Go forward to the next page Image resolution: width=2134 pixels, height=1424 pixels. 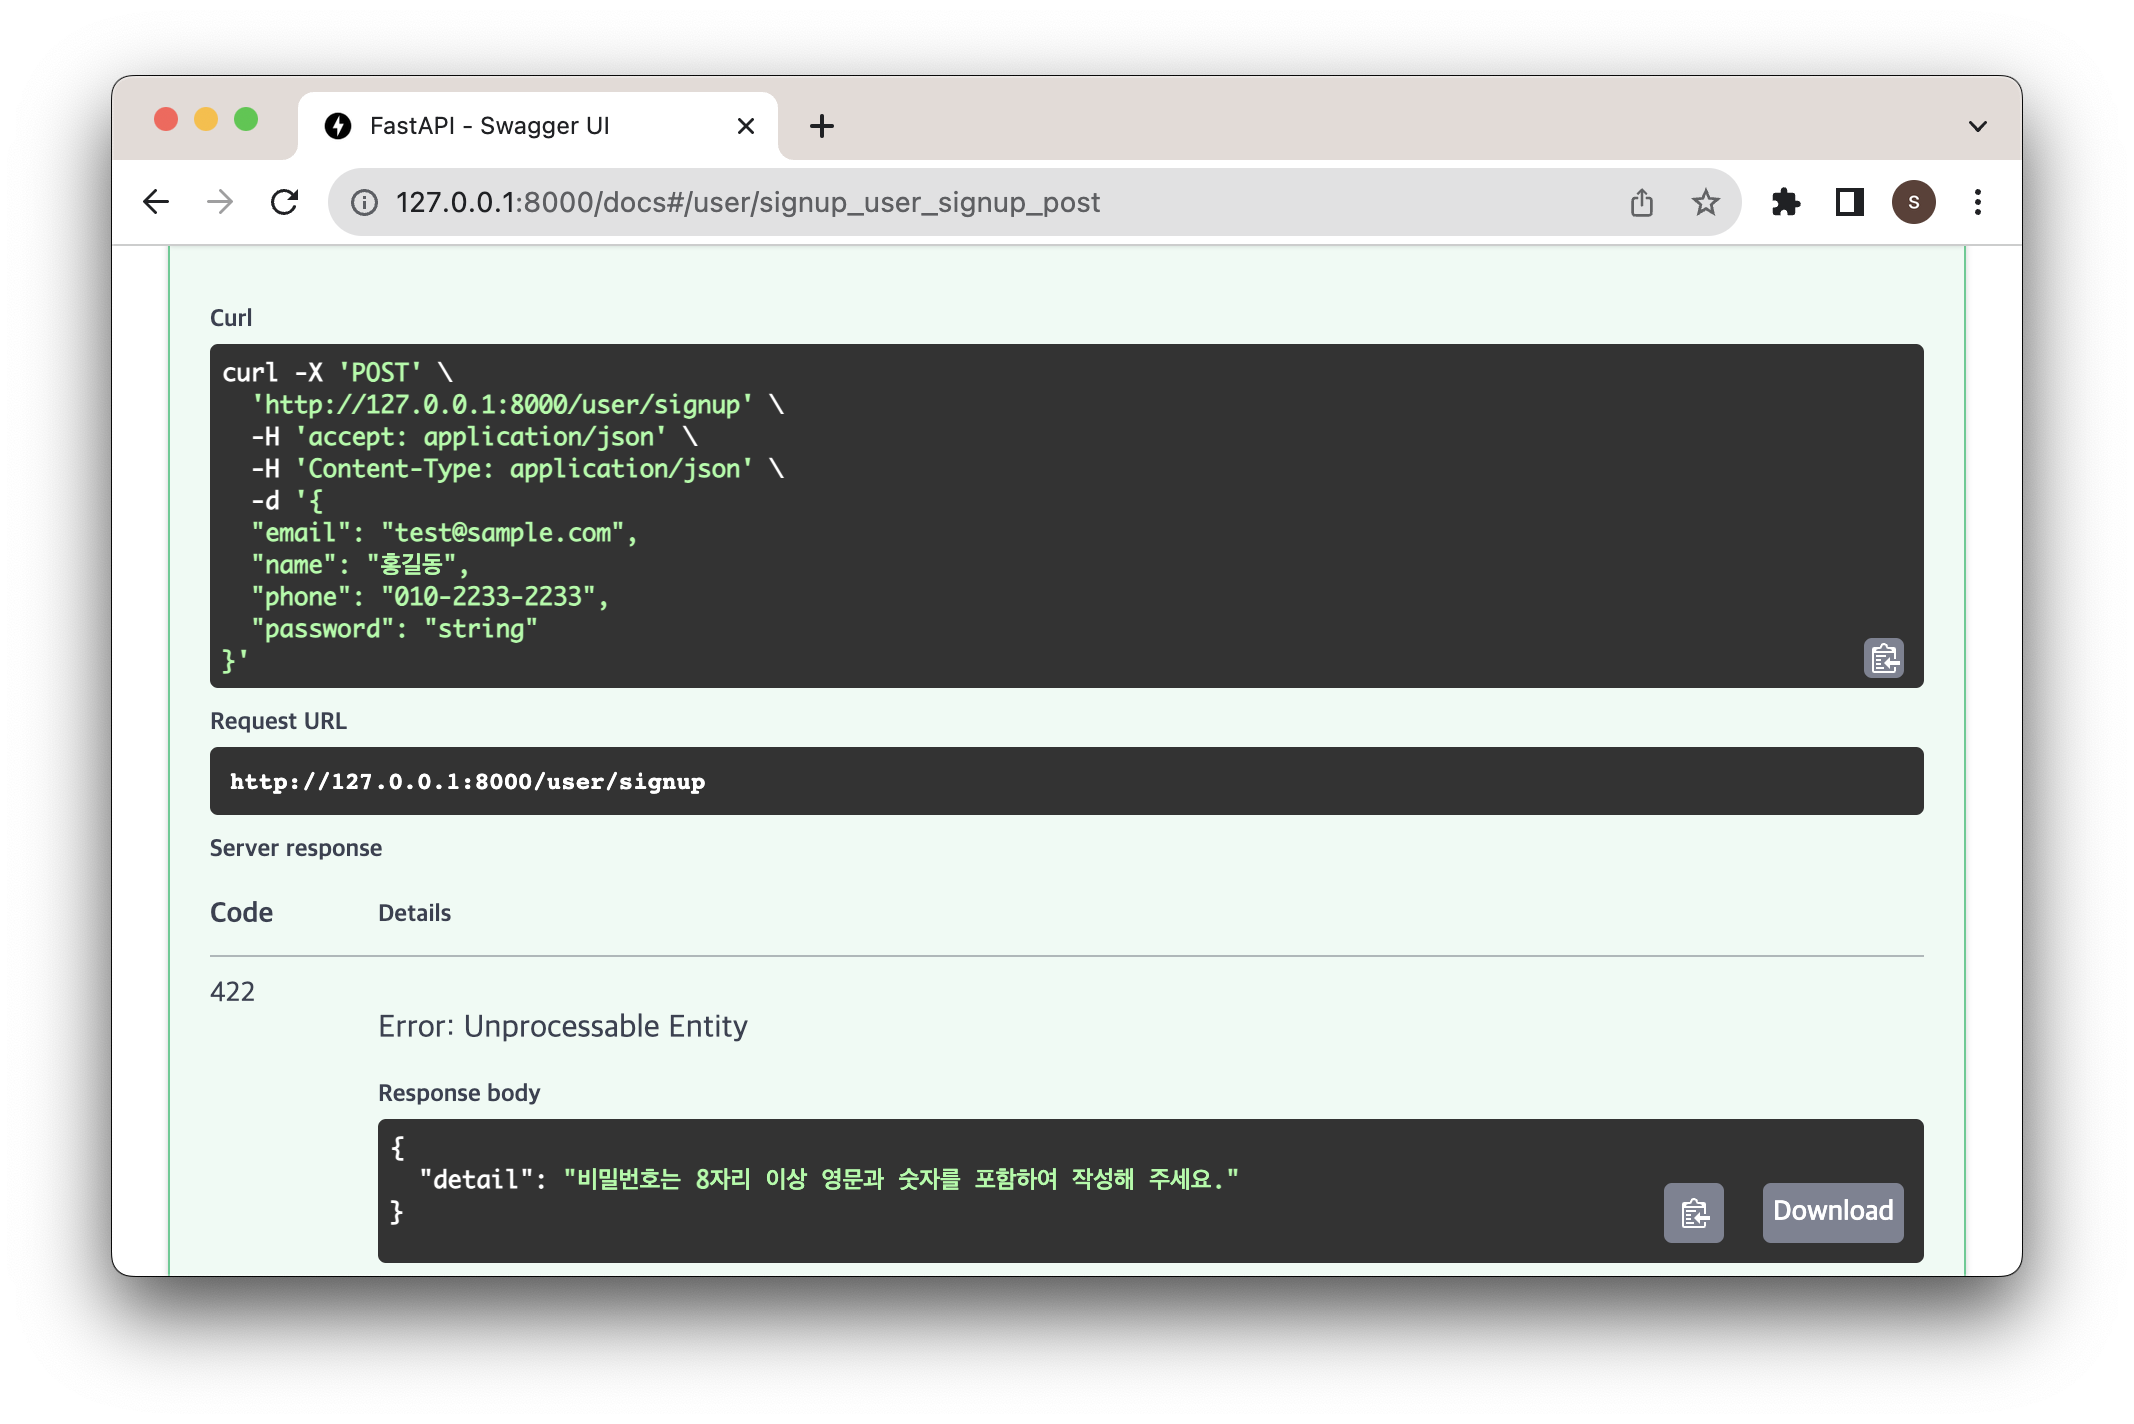[x=220, y=202]
